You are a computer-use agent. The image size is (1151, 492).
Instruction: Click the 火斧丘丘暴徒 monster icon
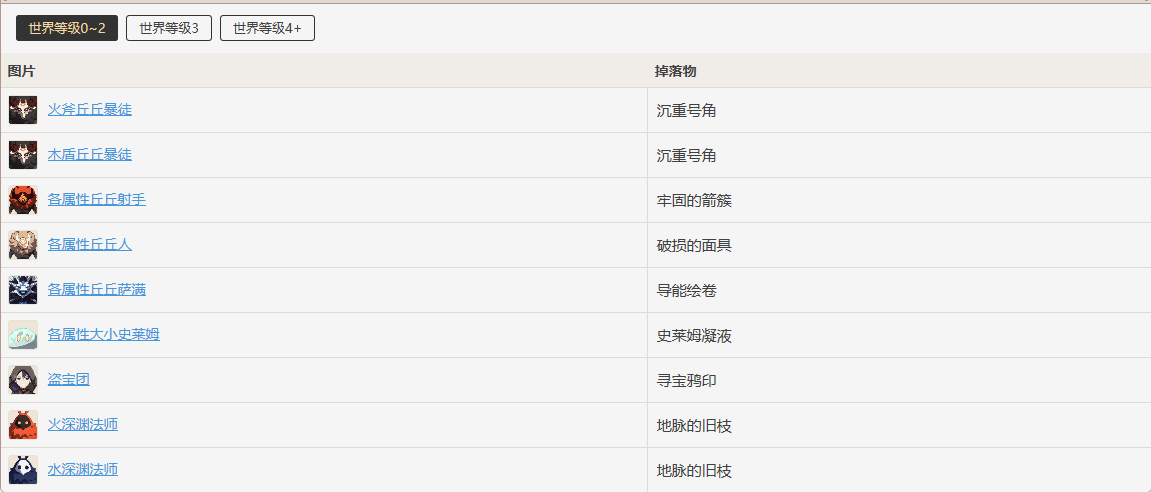click(x=23, y=110)
